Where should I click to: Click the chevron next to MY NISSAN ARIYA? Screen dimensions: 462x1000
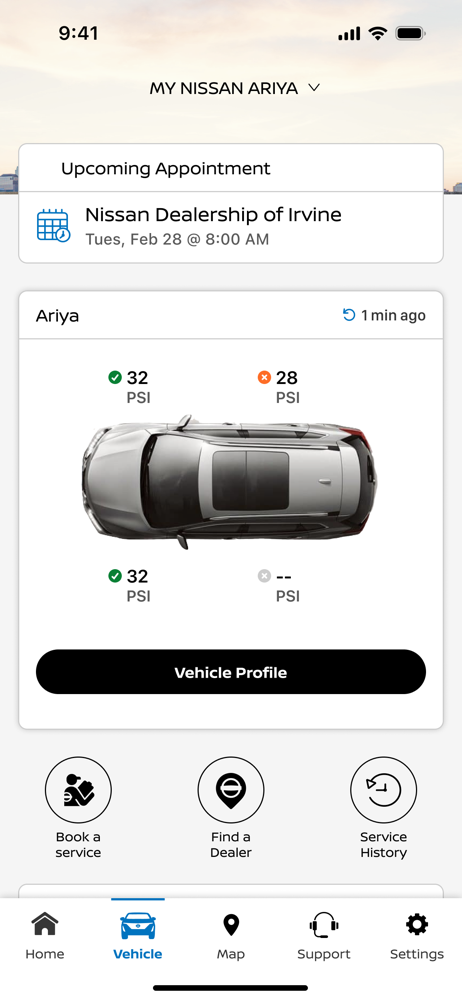coord(313,88)
